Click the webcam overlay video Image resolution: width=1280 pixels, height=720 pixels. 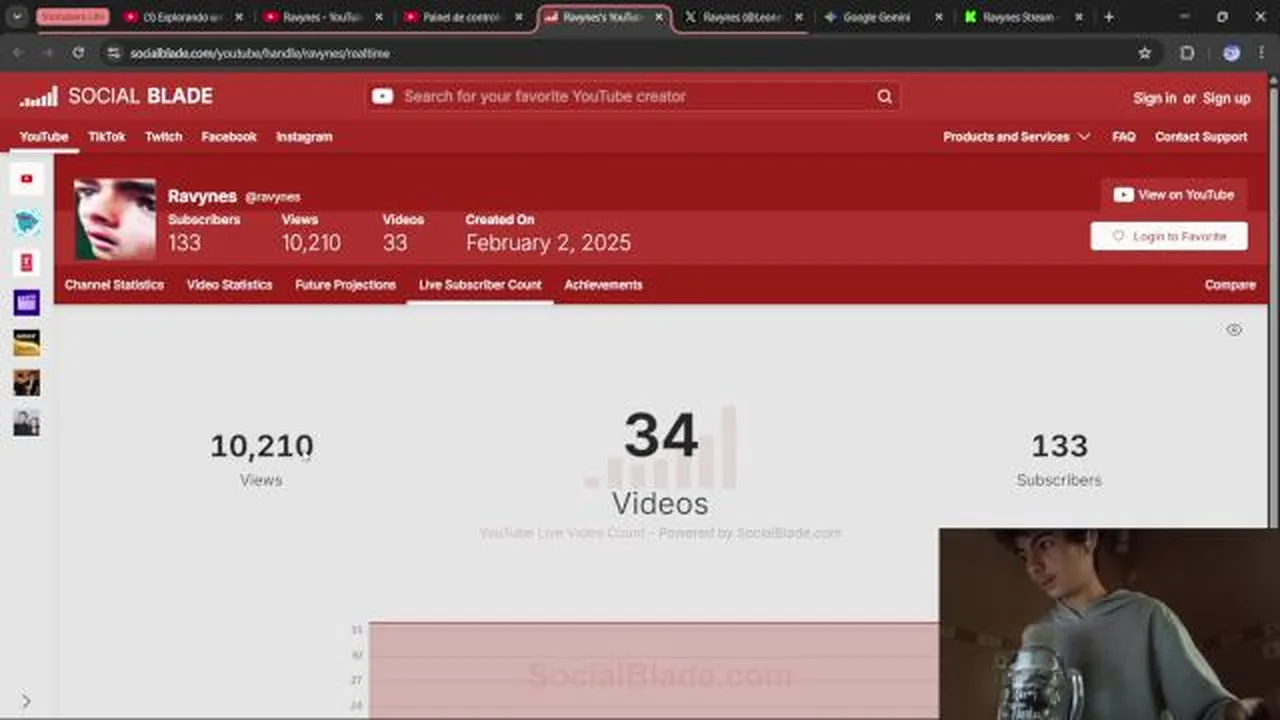1109,624
